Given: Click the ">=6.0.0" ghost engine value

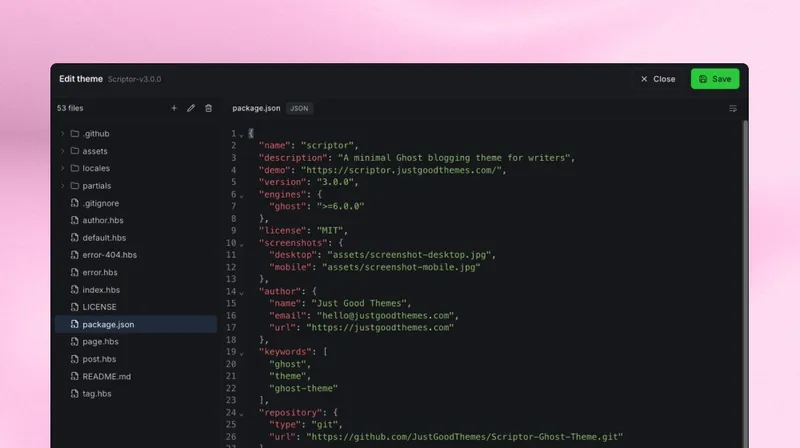Looking at the screenshot, I should pyautogui.click(x=340, y=206).
